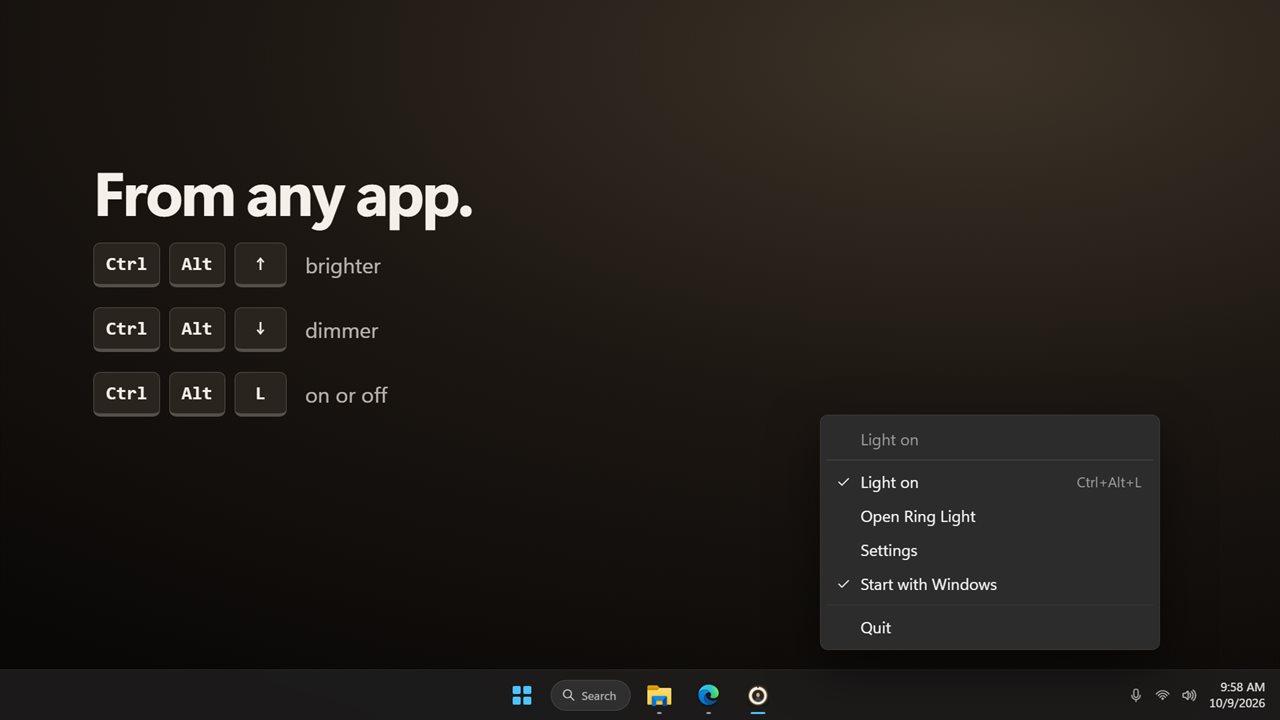This screenshot has height=720, width=1280.
Task: Click the 'dimmer' shortcut label
Action: 341,331
